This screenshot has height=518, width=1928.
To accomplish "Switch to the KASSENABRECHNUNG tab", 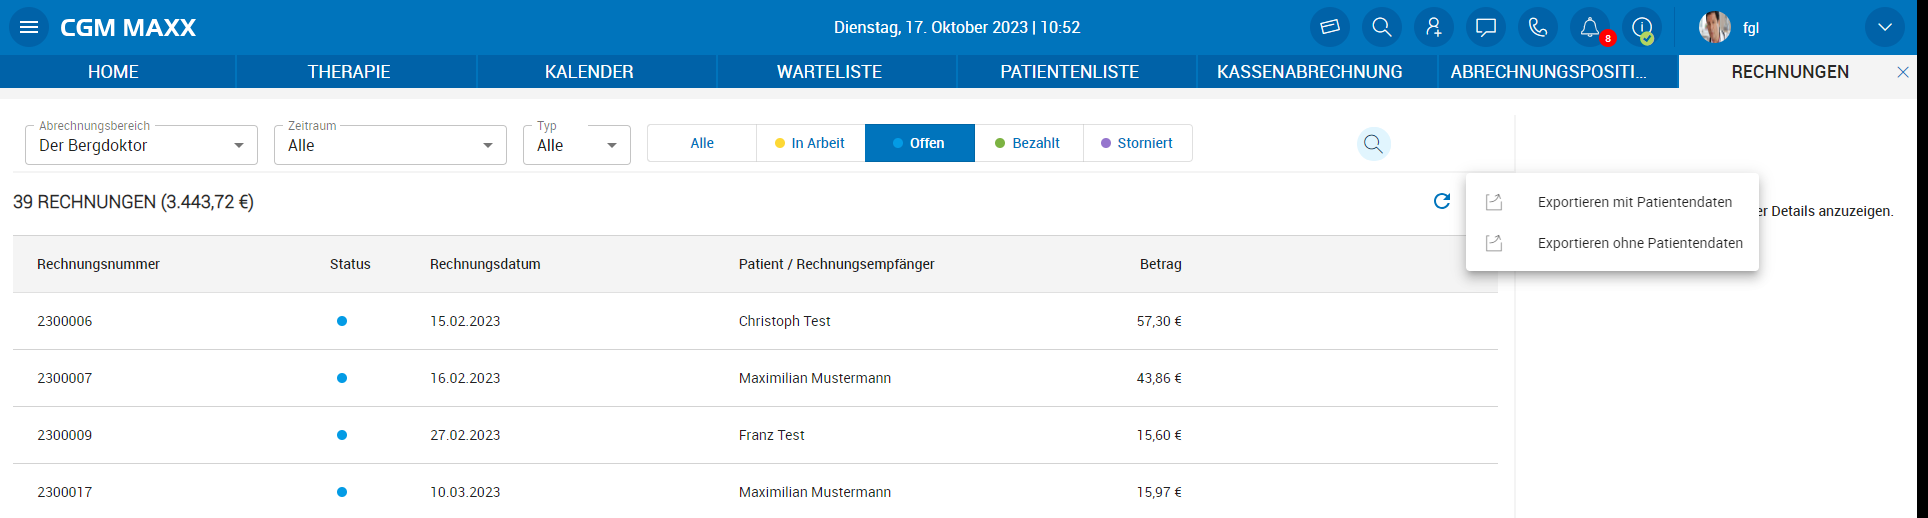I will click(1310, 72).
